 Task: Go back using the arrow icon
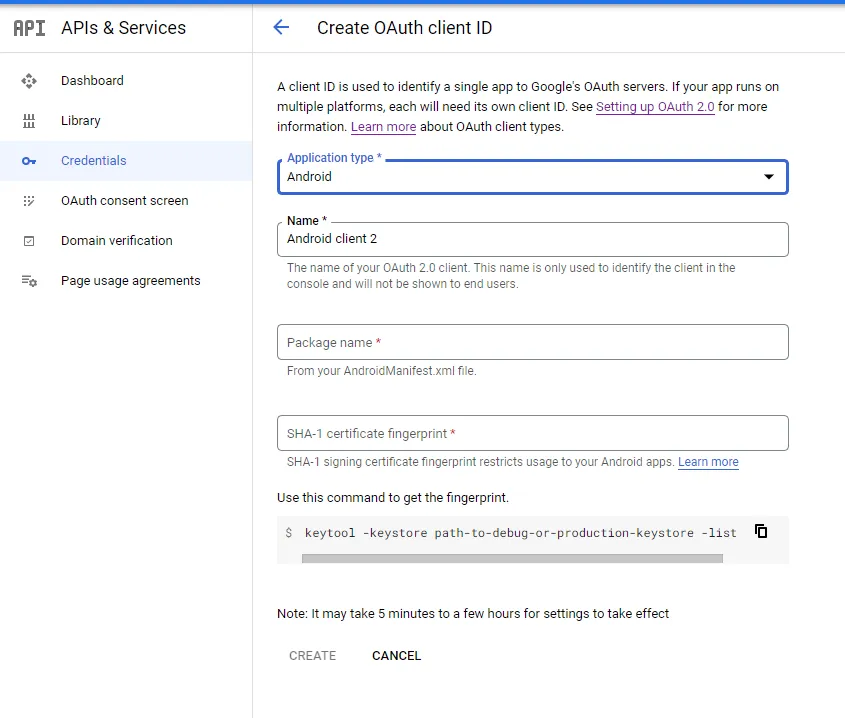(x=281, y=28)
